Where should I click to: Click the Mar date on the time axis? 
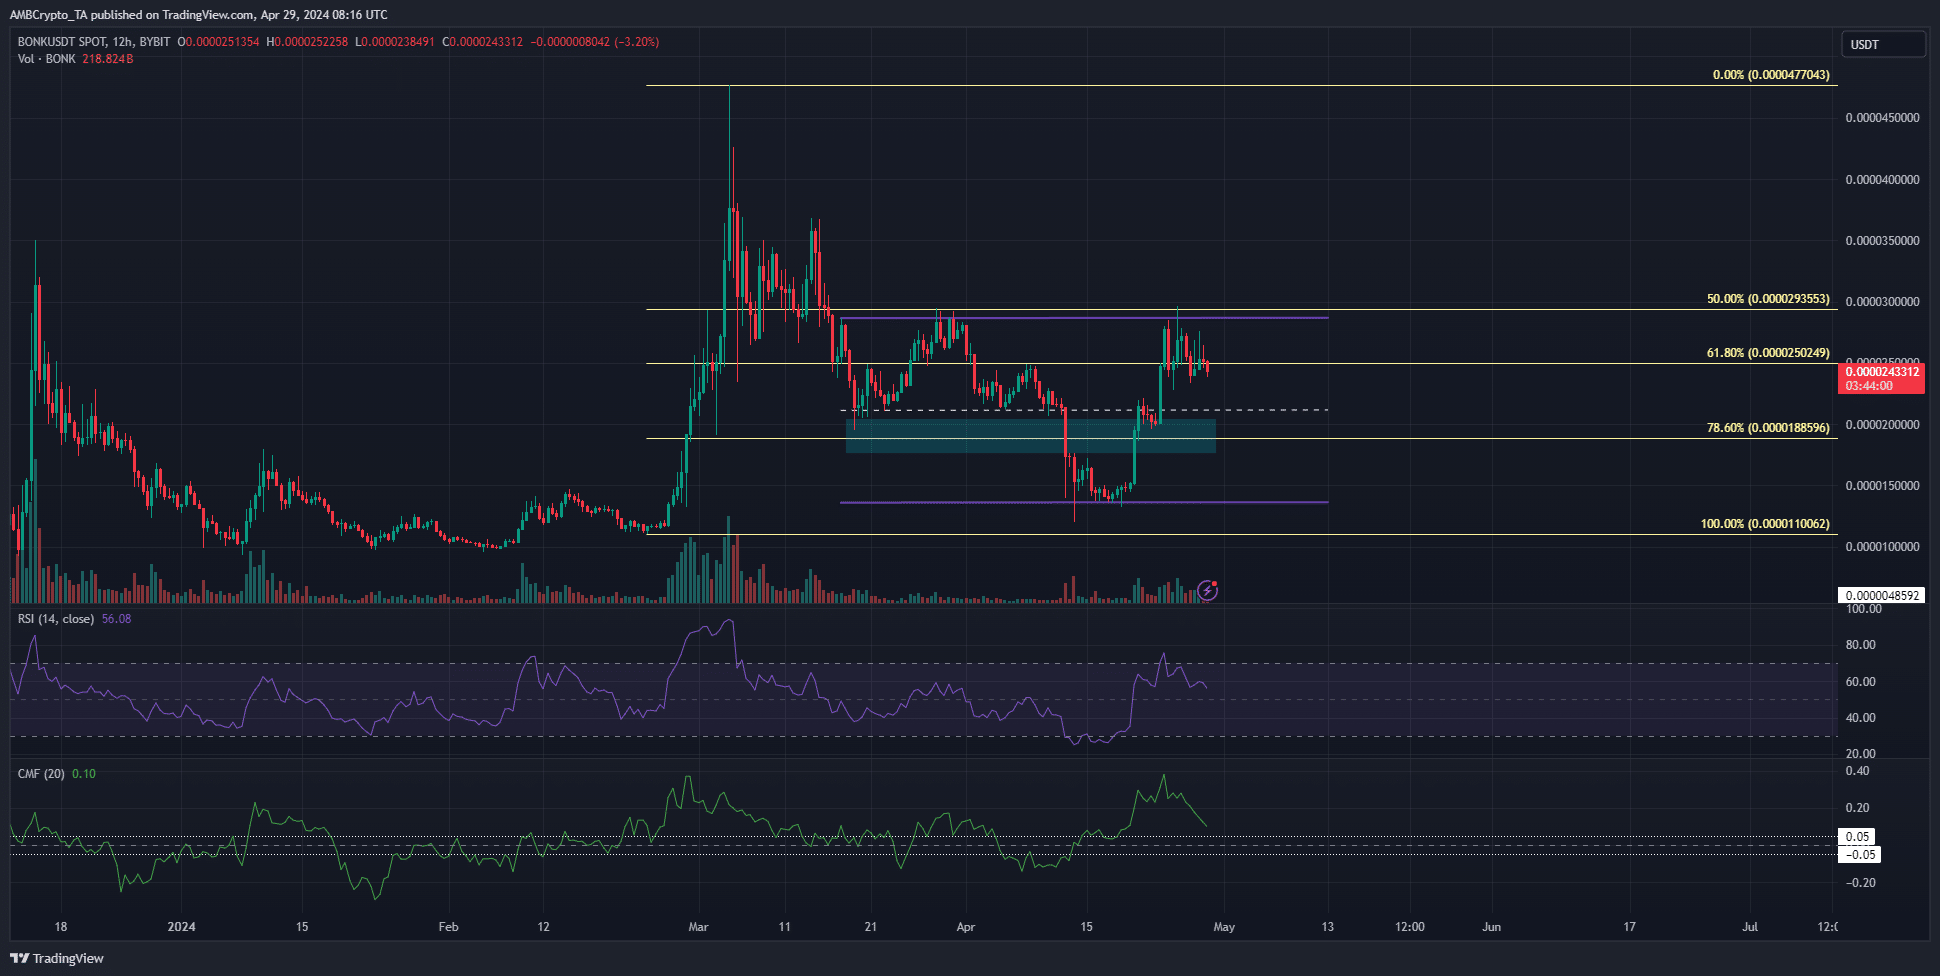[699, 927]
